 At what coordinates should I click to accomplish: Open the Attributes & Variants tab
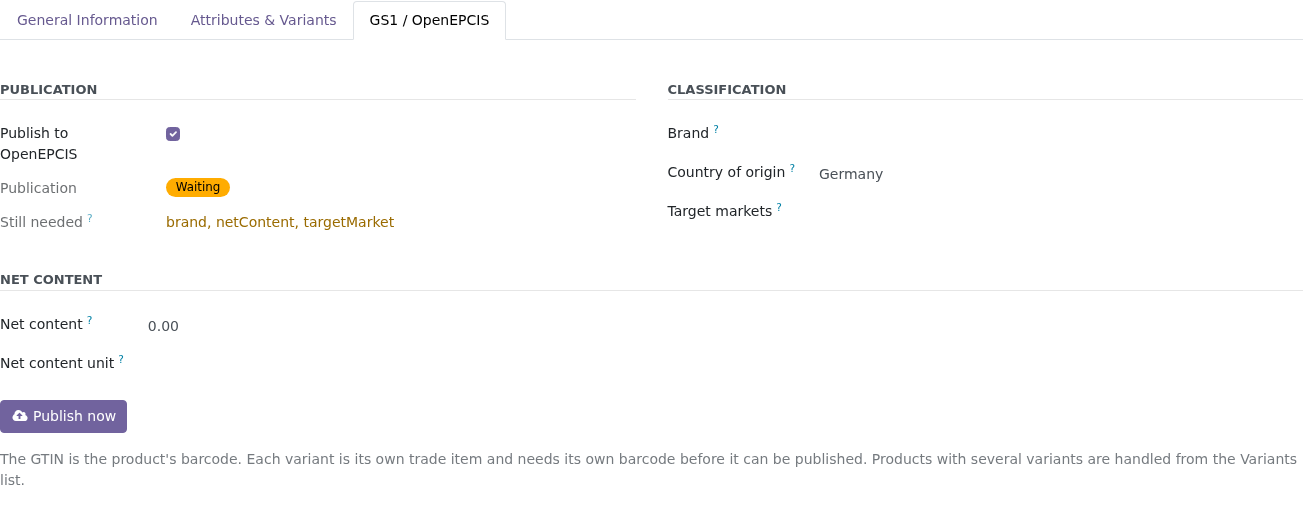click(x=263, y=20)
